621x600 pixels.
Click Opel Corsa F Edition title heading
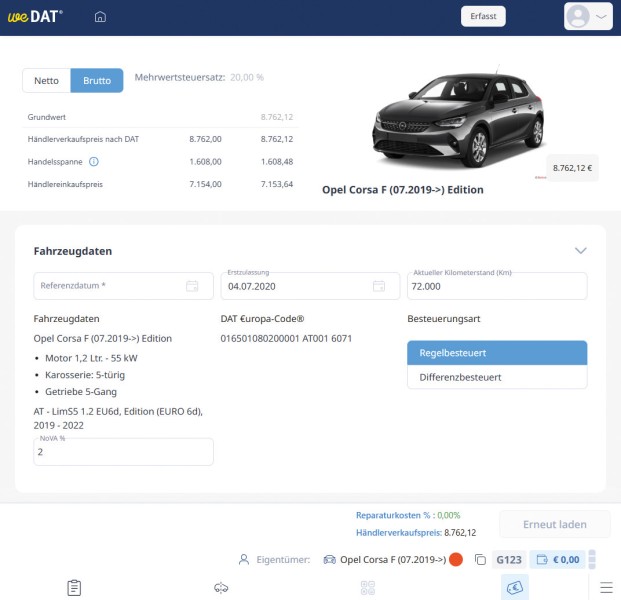[403, 190]
